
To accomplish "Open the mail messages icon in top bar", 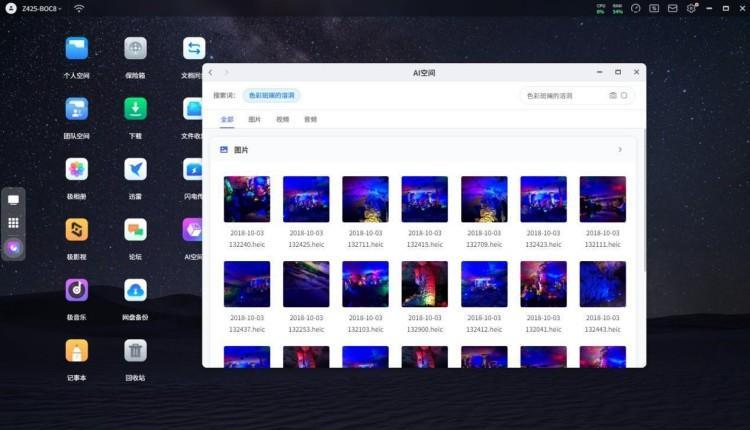I will coord(672,8).
